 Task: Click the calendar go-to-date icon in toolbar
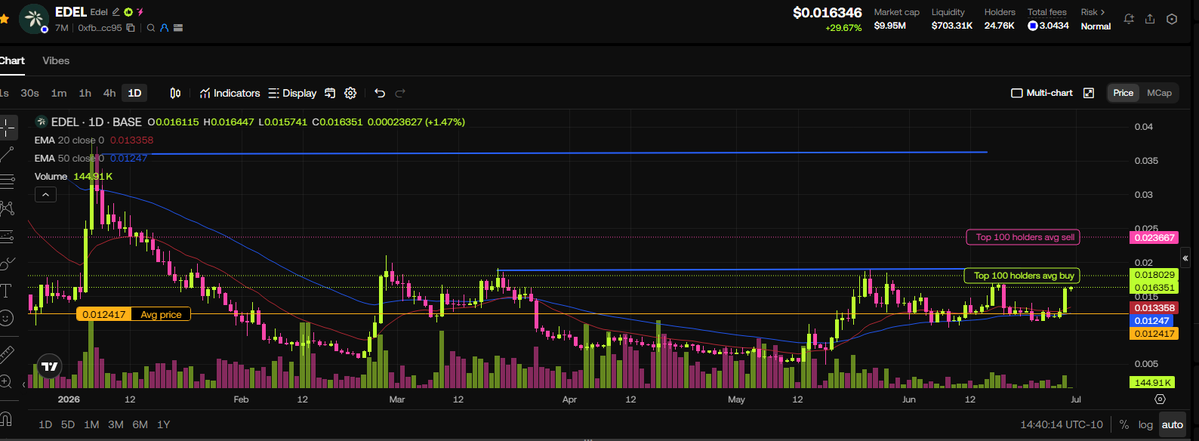tap(330, 93)
